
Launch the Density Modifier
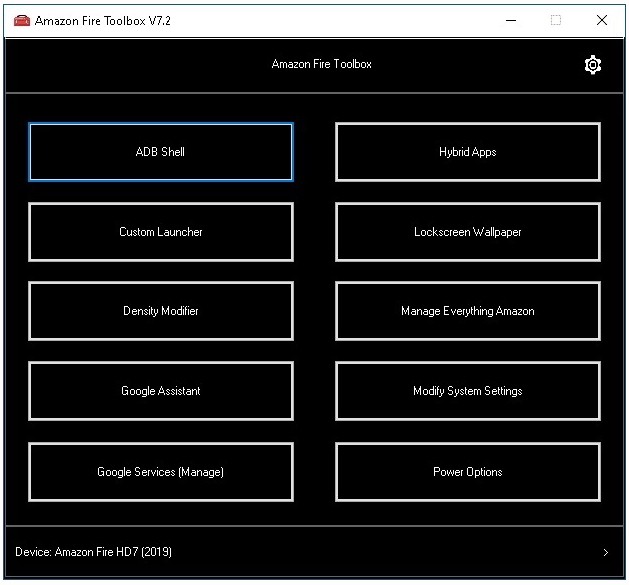click(x=161, y=311)
